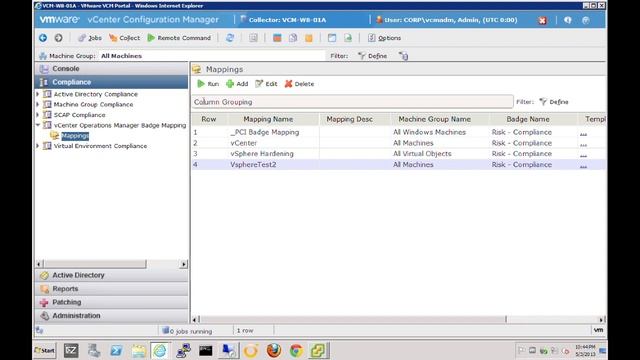Launch Chrome from the taskbar
Viewport: 640px width, 360px height.
(x=296, y=350)
